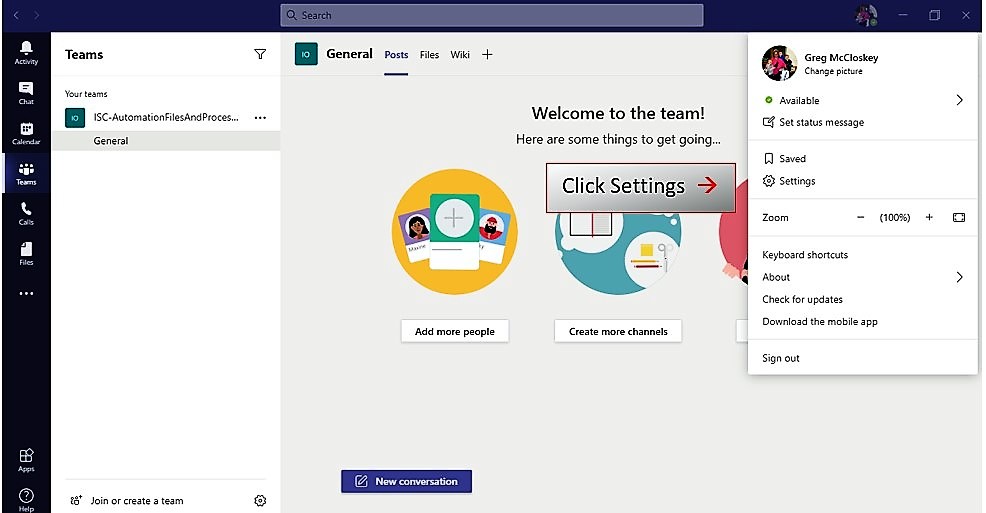Switch to the Posts tab

[x=396, y=55]
